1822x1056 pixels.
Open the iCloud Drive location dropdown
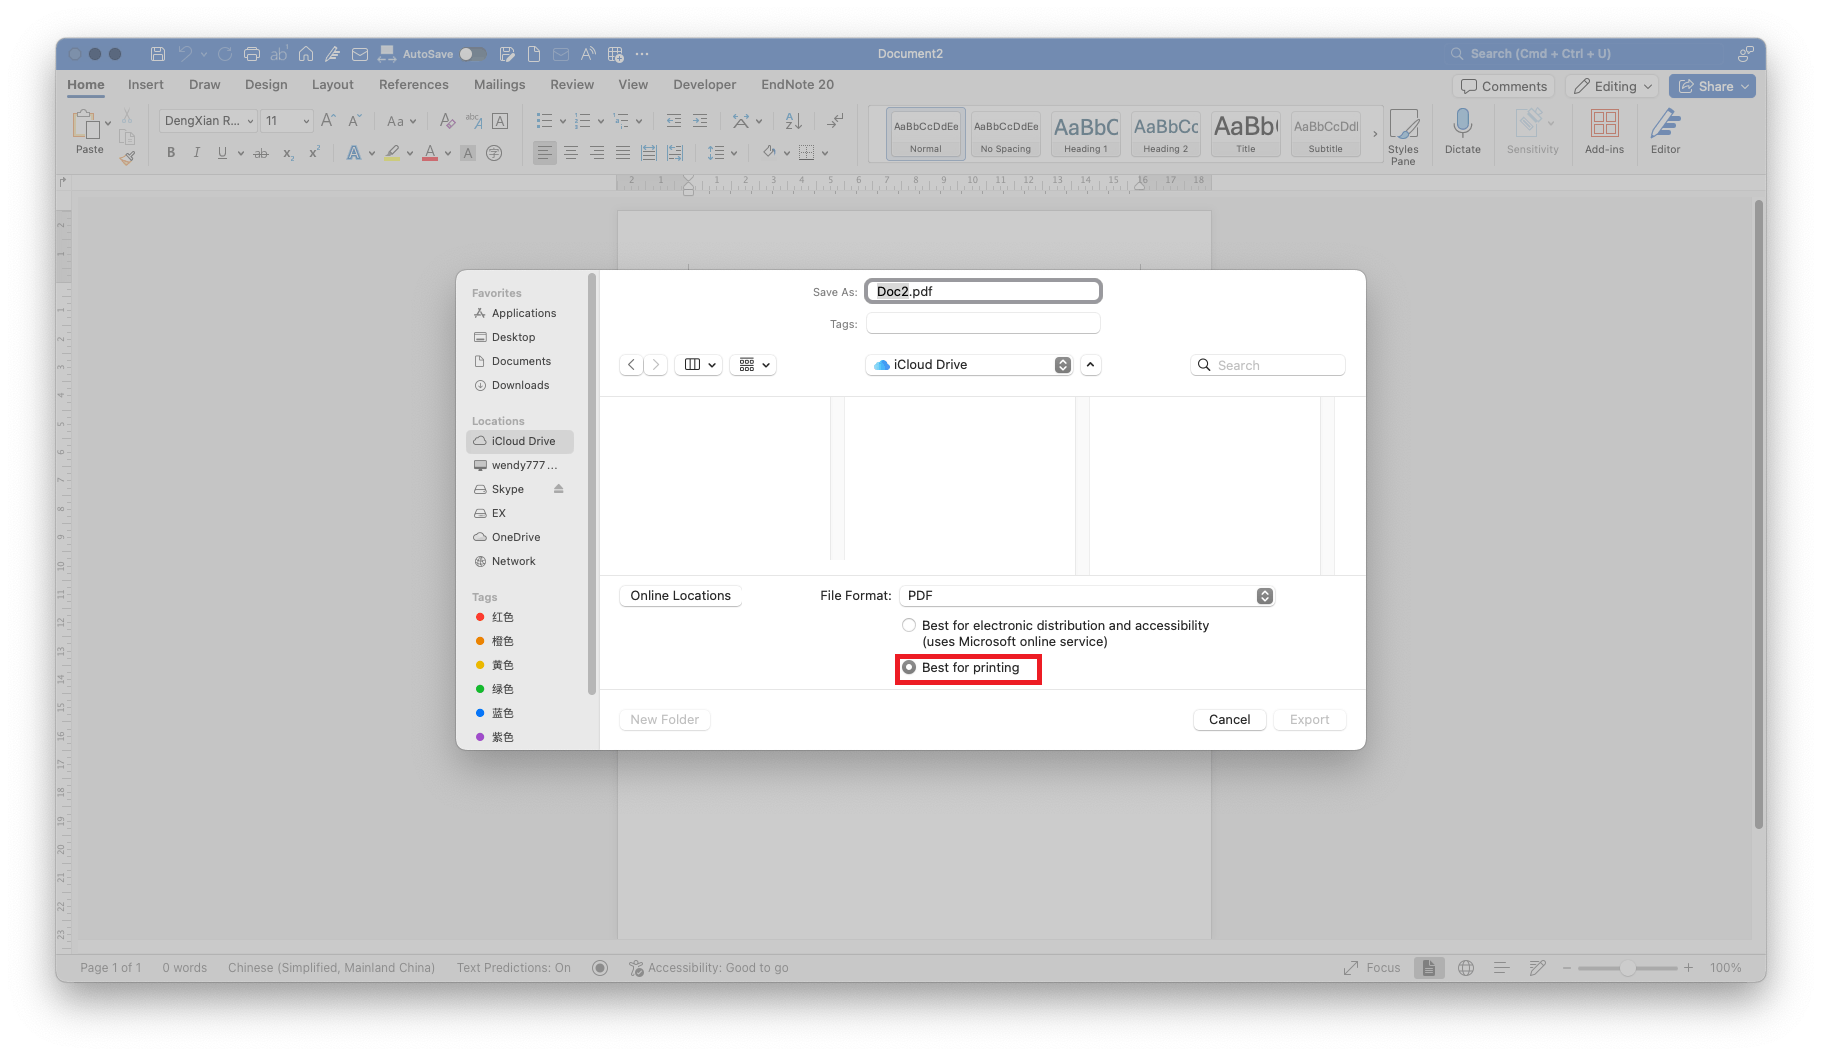969,365
